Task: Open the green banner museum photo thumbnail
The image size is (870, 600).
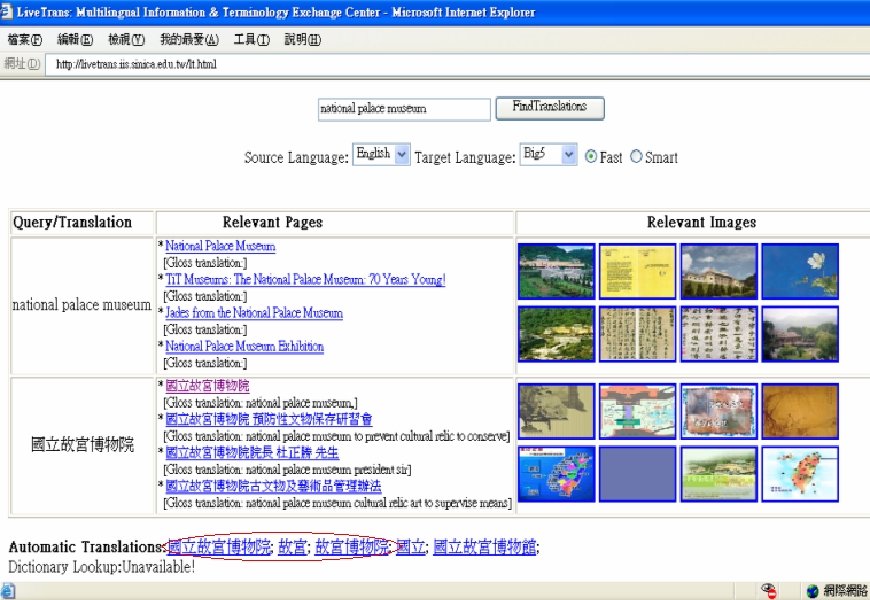Action: tap(719, 474)
